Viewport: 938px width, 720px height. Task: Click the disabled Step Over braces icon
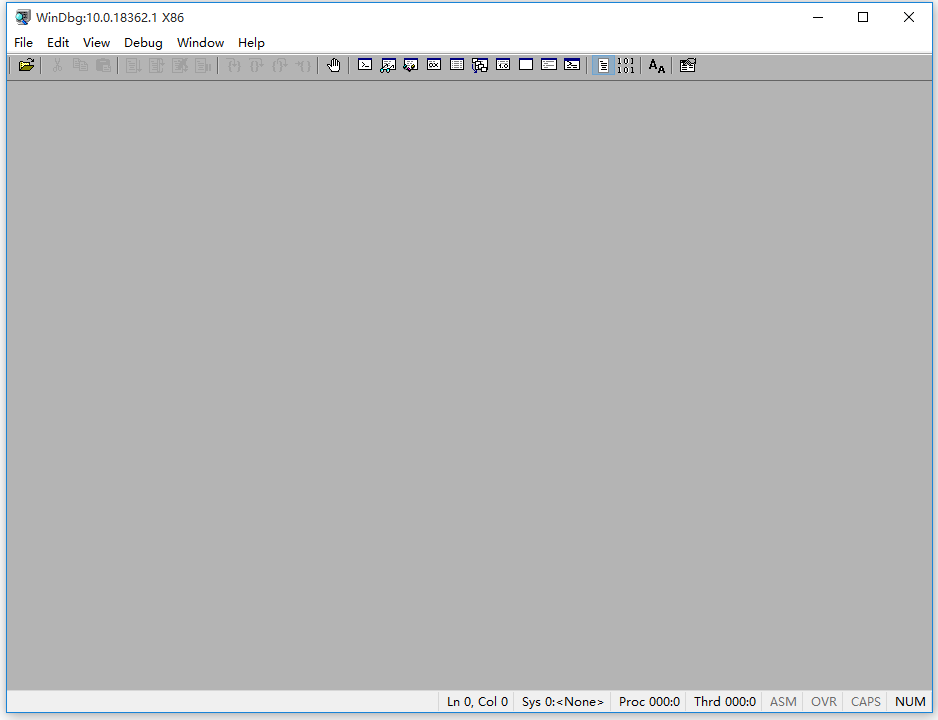(x=257, y=65)
